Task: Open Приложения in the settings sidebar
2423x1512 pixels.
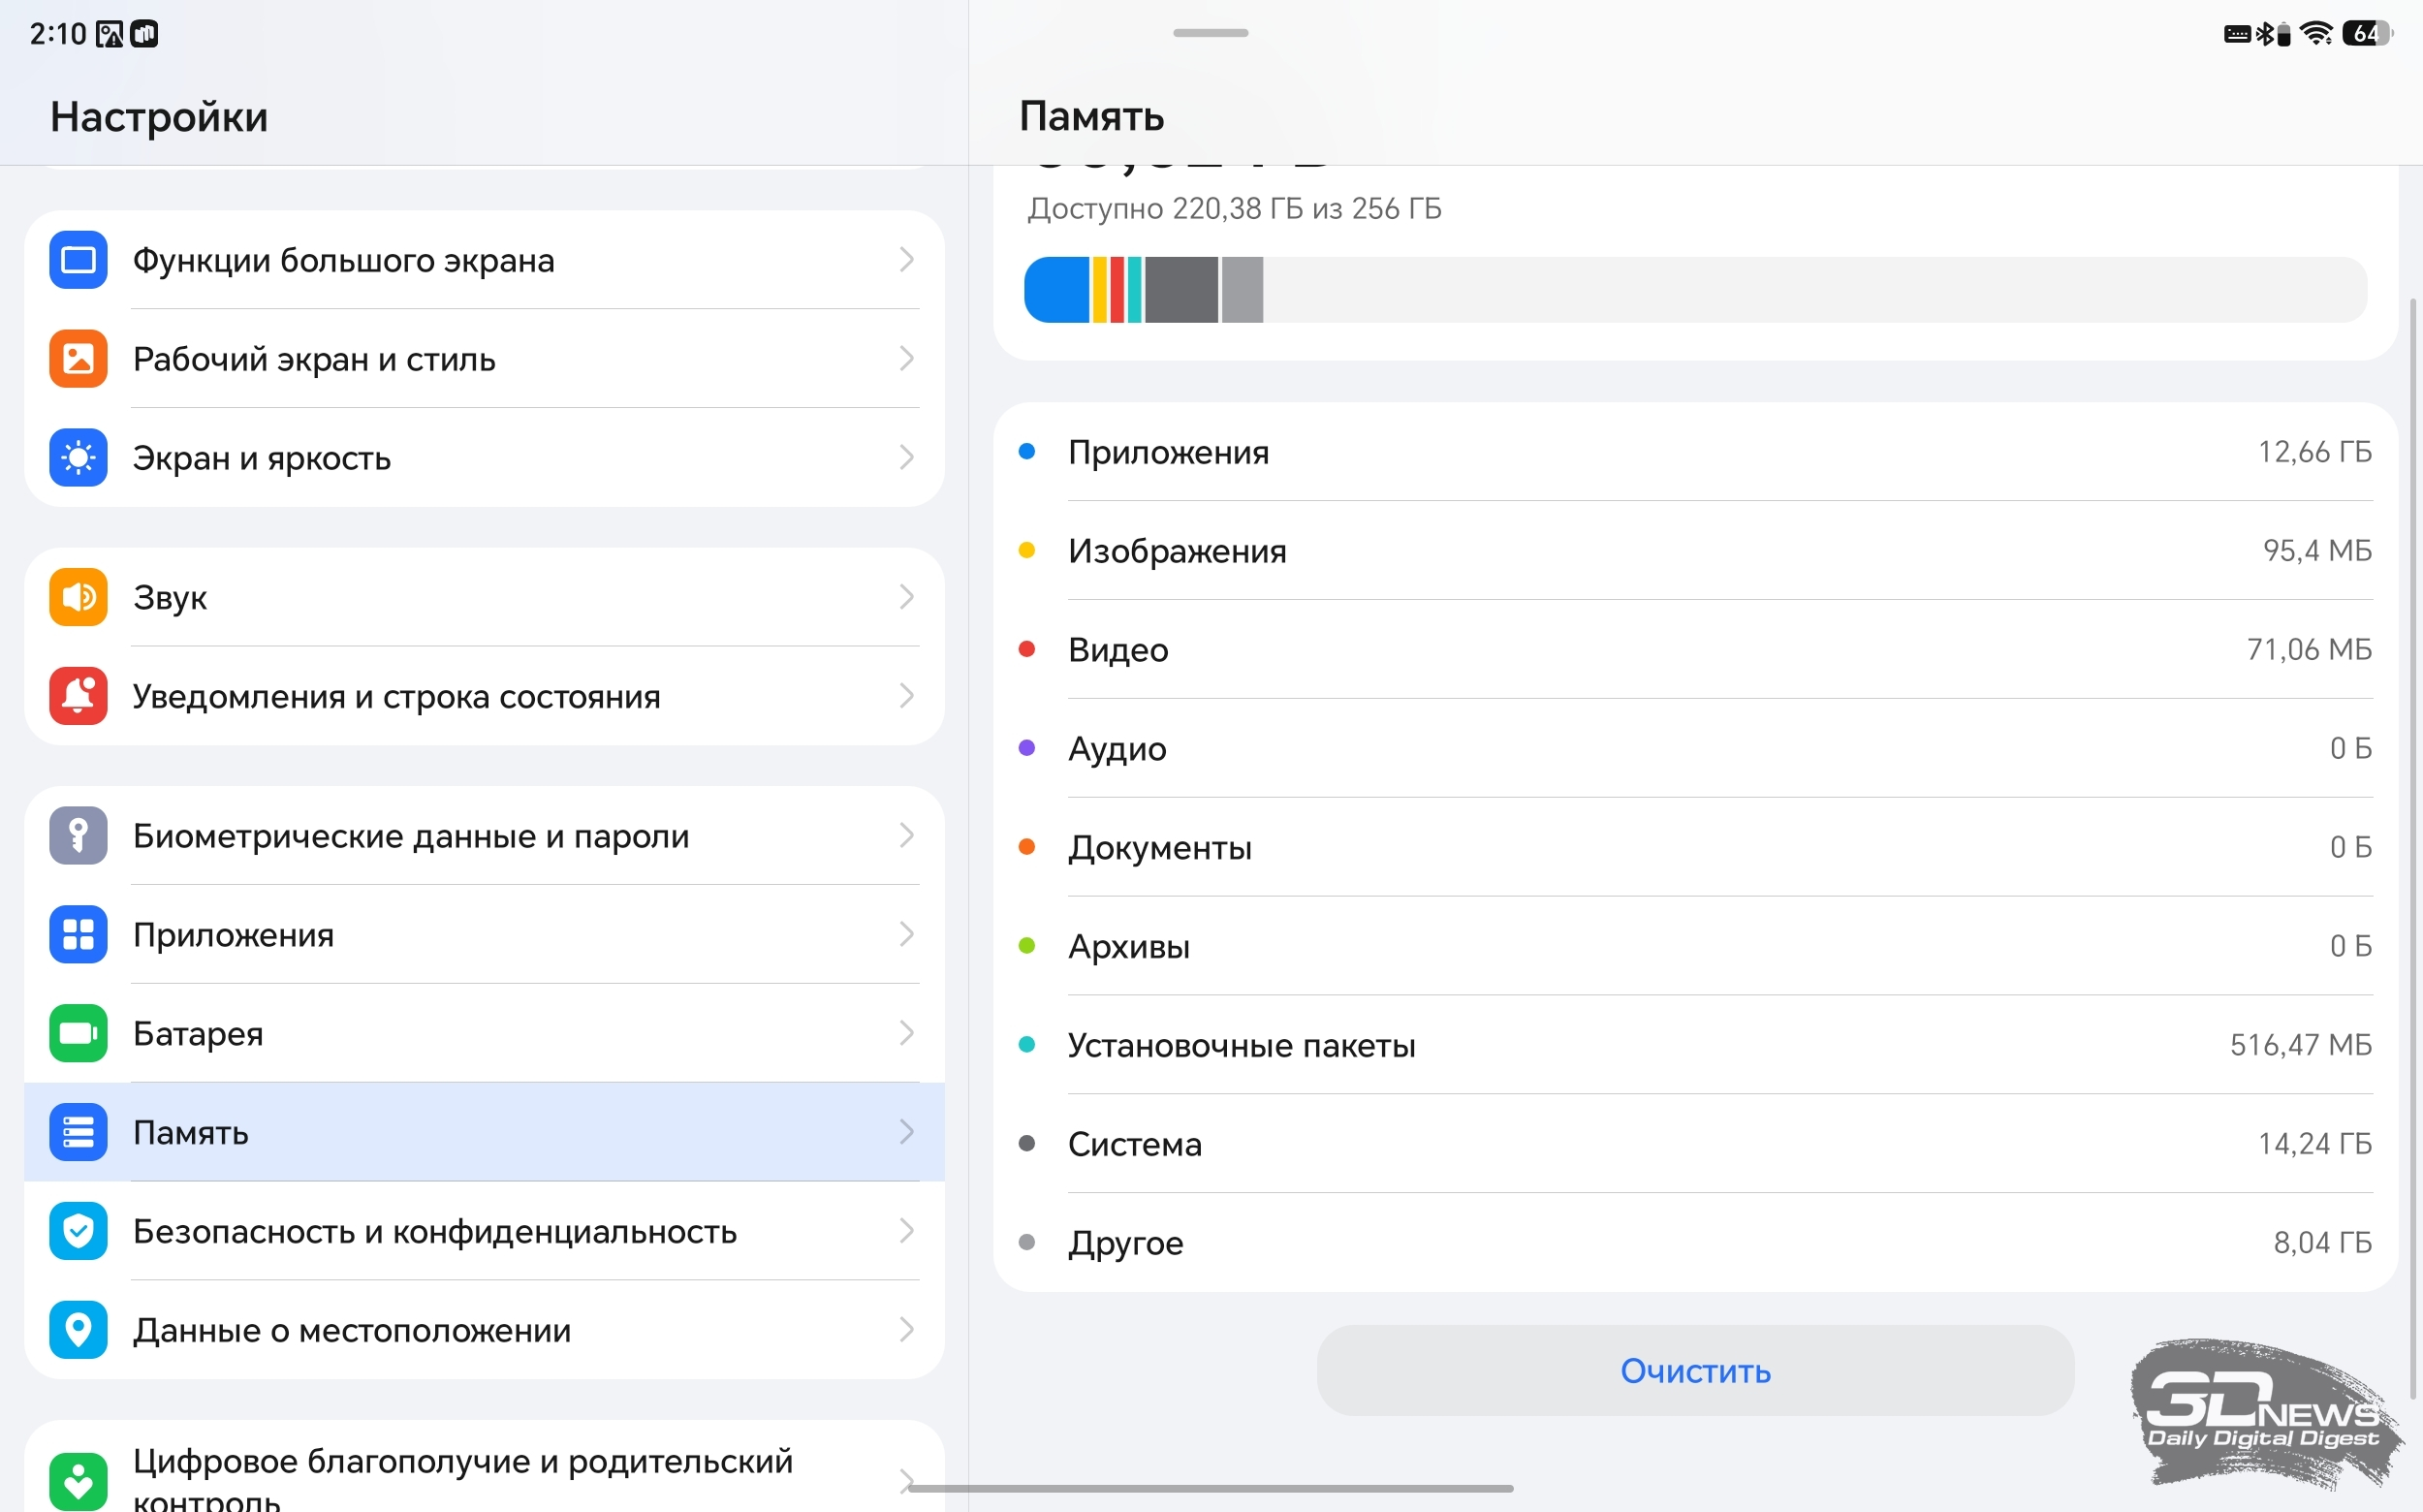Action: [x=484, y=934]
